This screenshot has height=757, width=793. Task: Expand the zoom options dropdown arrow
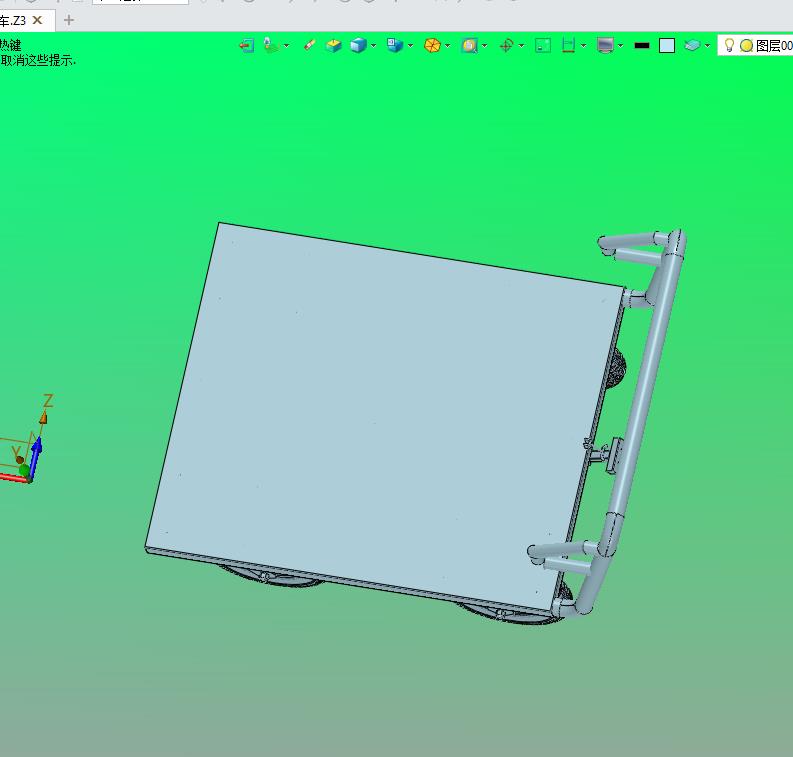(484, 46)
